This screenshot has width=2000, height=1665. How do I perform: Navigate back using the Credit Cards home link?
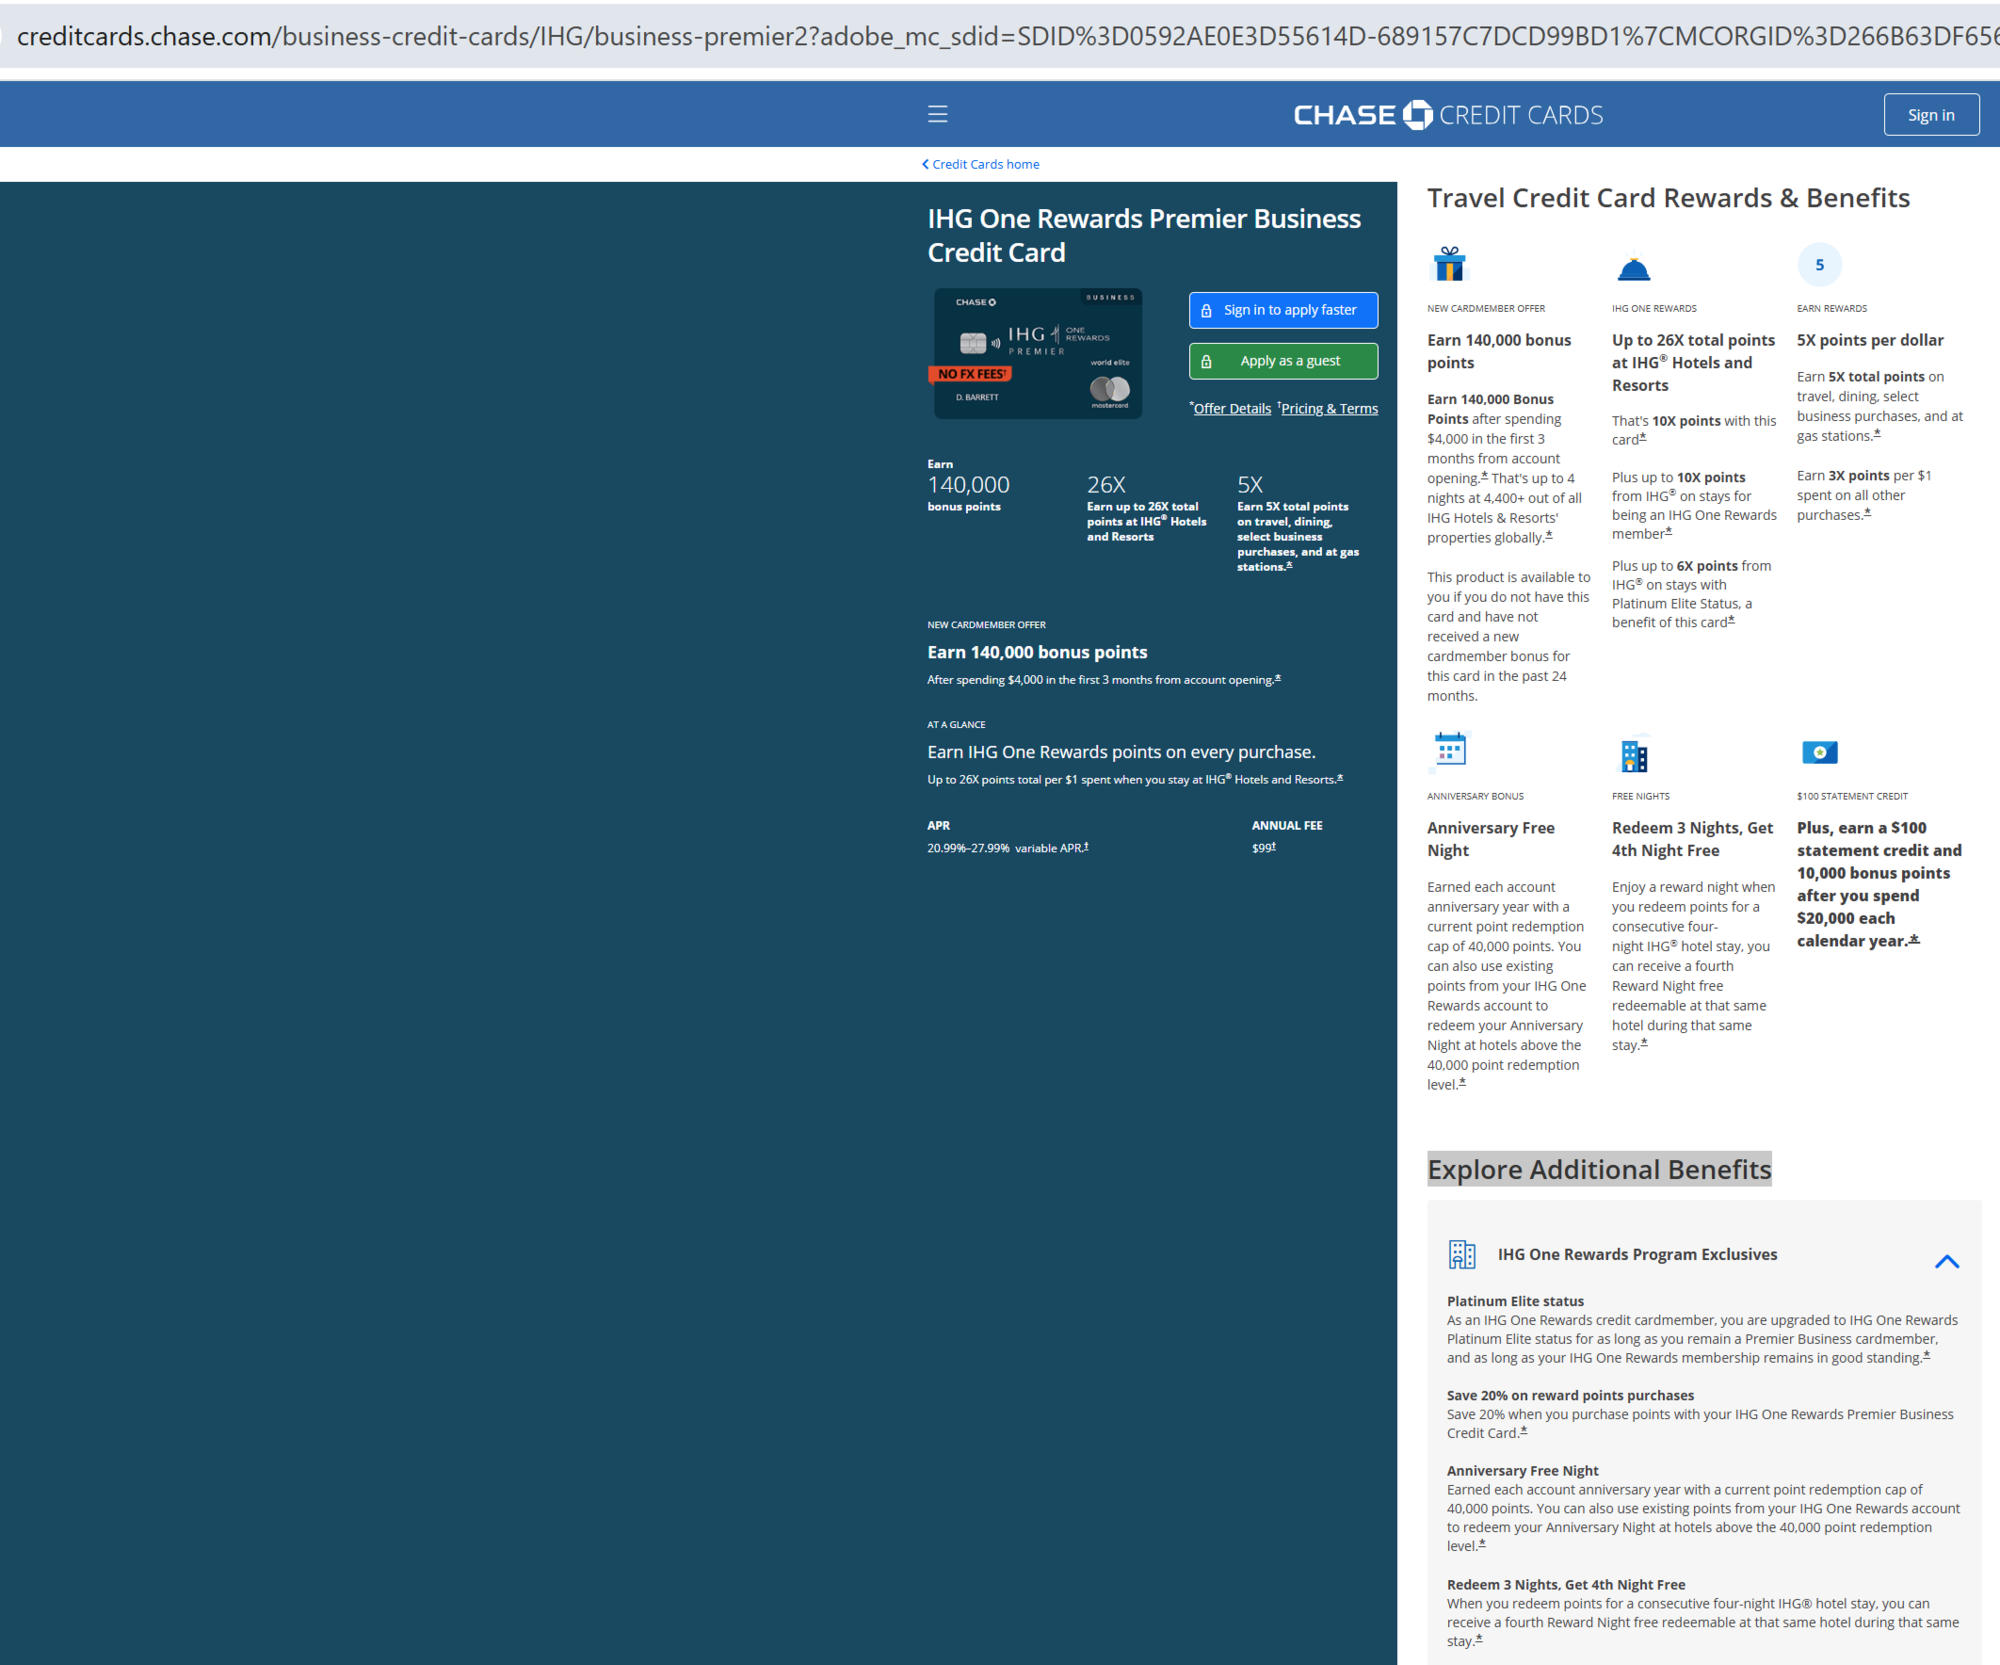(985, 163)
